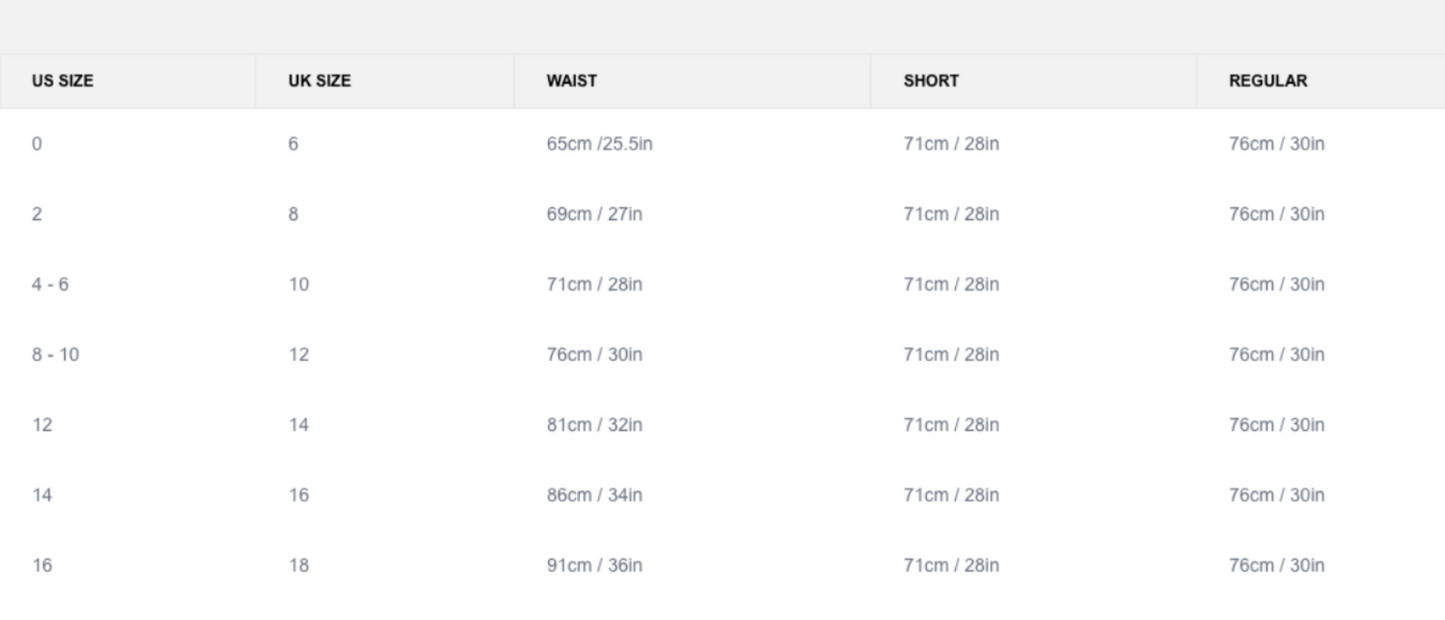Click the waist value 69cm / 27in
Image resolution: width=1445 pixels, height=620 pixels.
tap(594, 214)
